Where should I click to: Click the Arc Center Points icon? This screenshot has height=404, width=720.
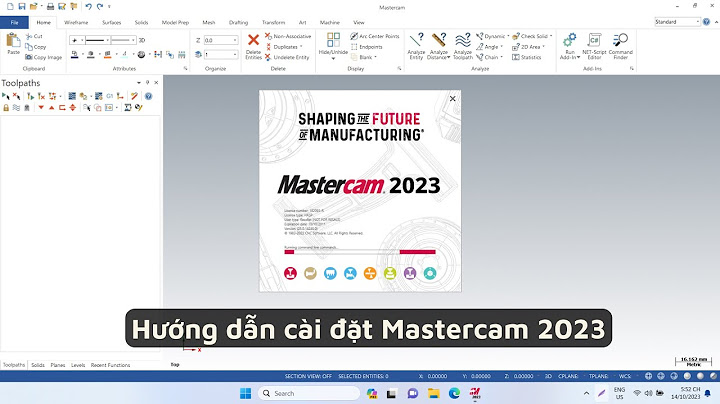pos(354,36)
